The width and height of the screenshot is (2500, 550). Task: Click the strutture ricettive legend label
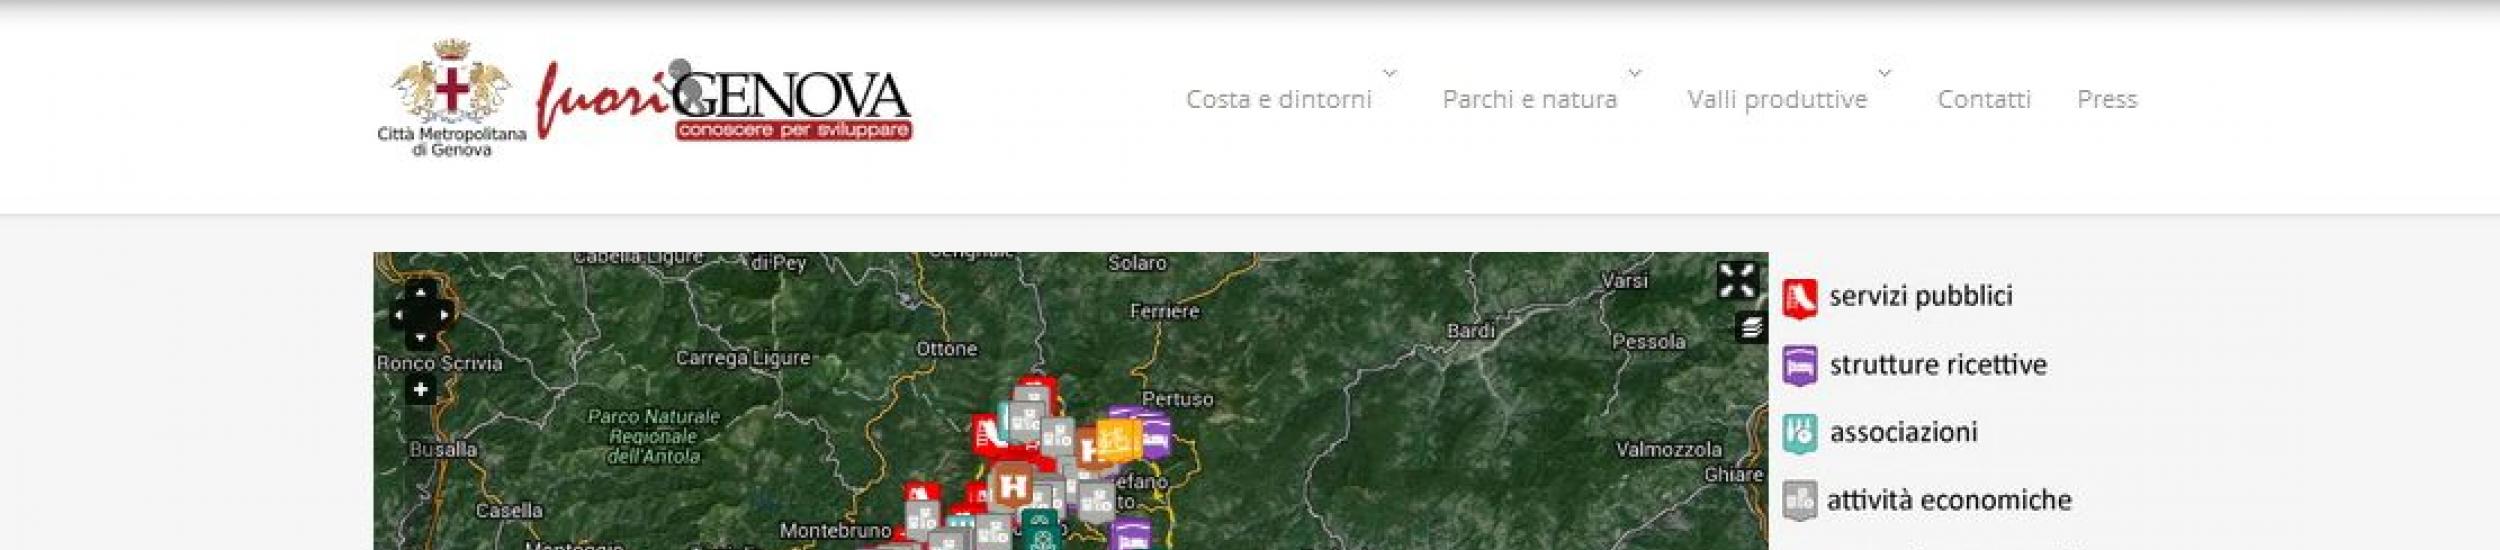(1938, 365)
